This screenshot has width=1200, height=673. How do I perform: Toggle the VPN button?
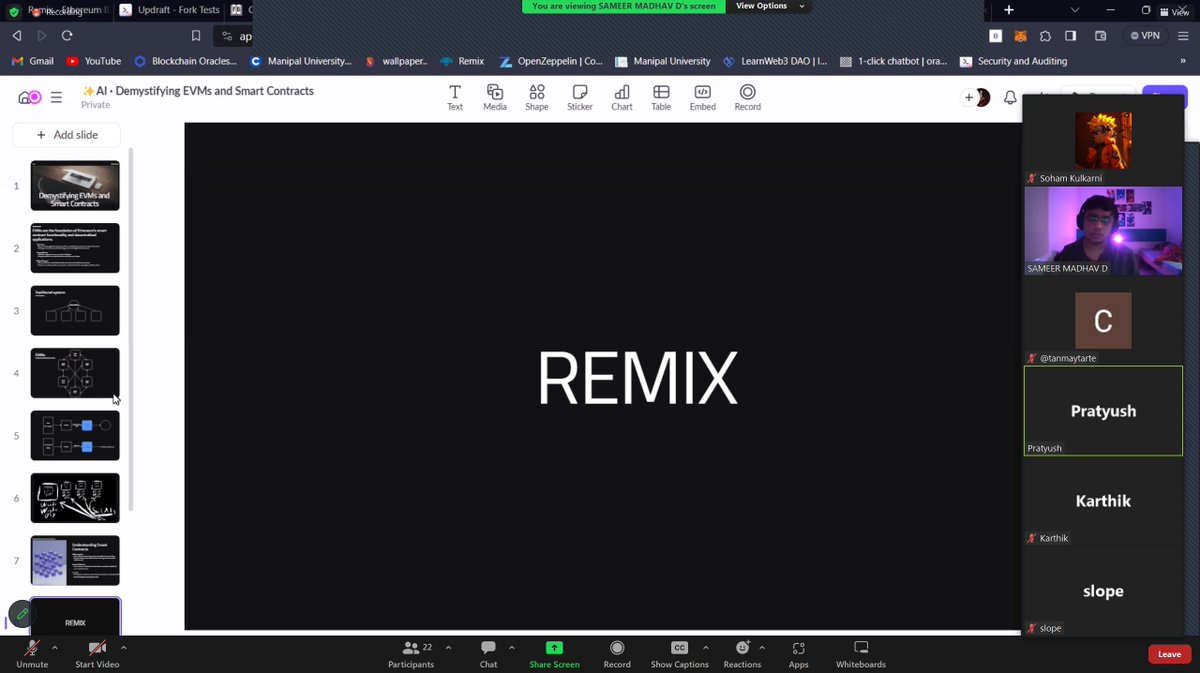click(1145, 35)
